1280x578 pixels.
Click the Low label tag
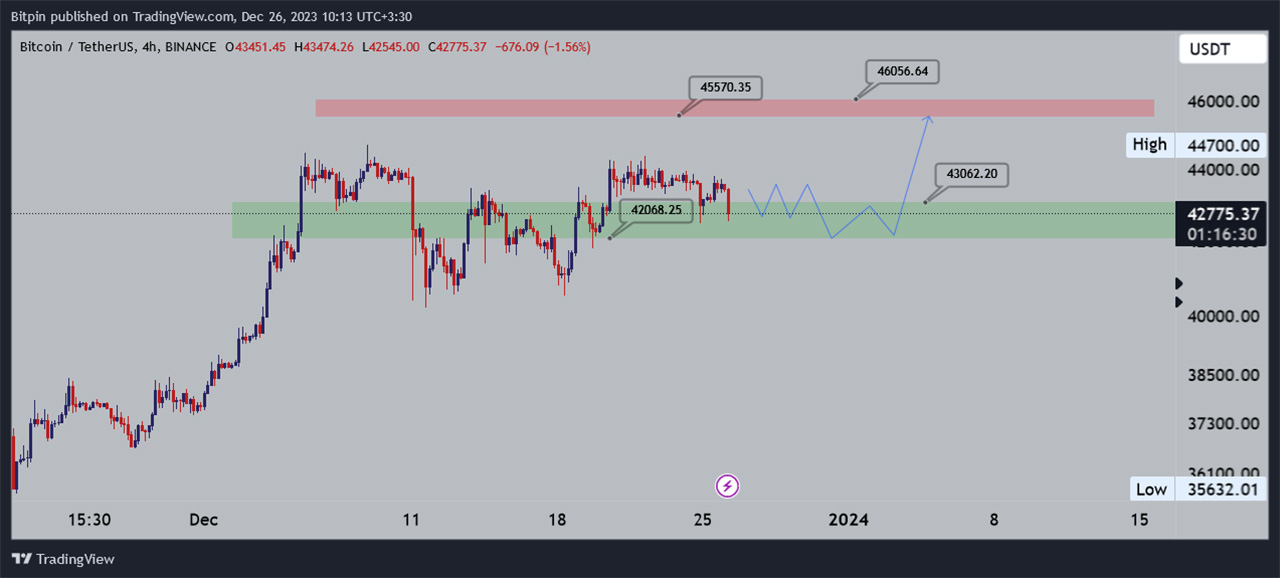(x=1150, y=490)
